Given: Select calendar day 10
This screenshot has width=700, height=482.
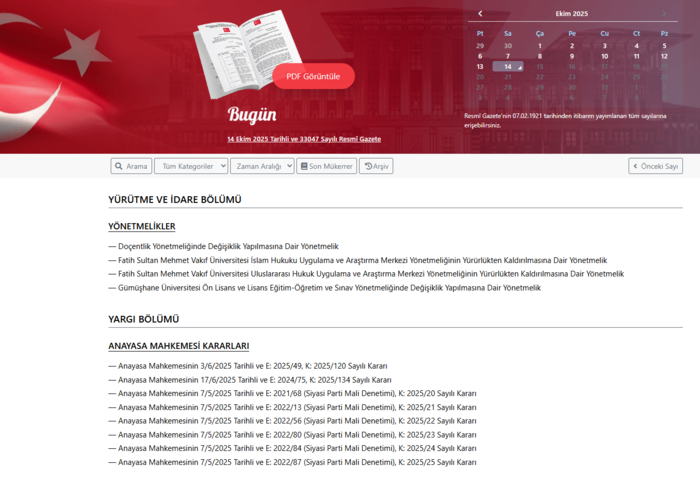Looking at the screenshot, I should pos(604,56).
